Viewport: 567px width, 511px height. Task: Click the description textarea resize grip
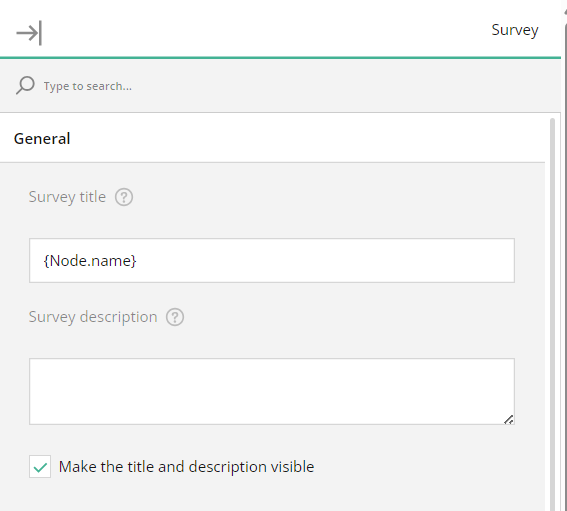[x=509, y=419]
